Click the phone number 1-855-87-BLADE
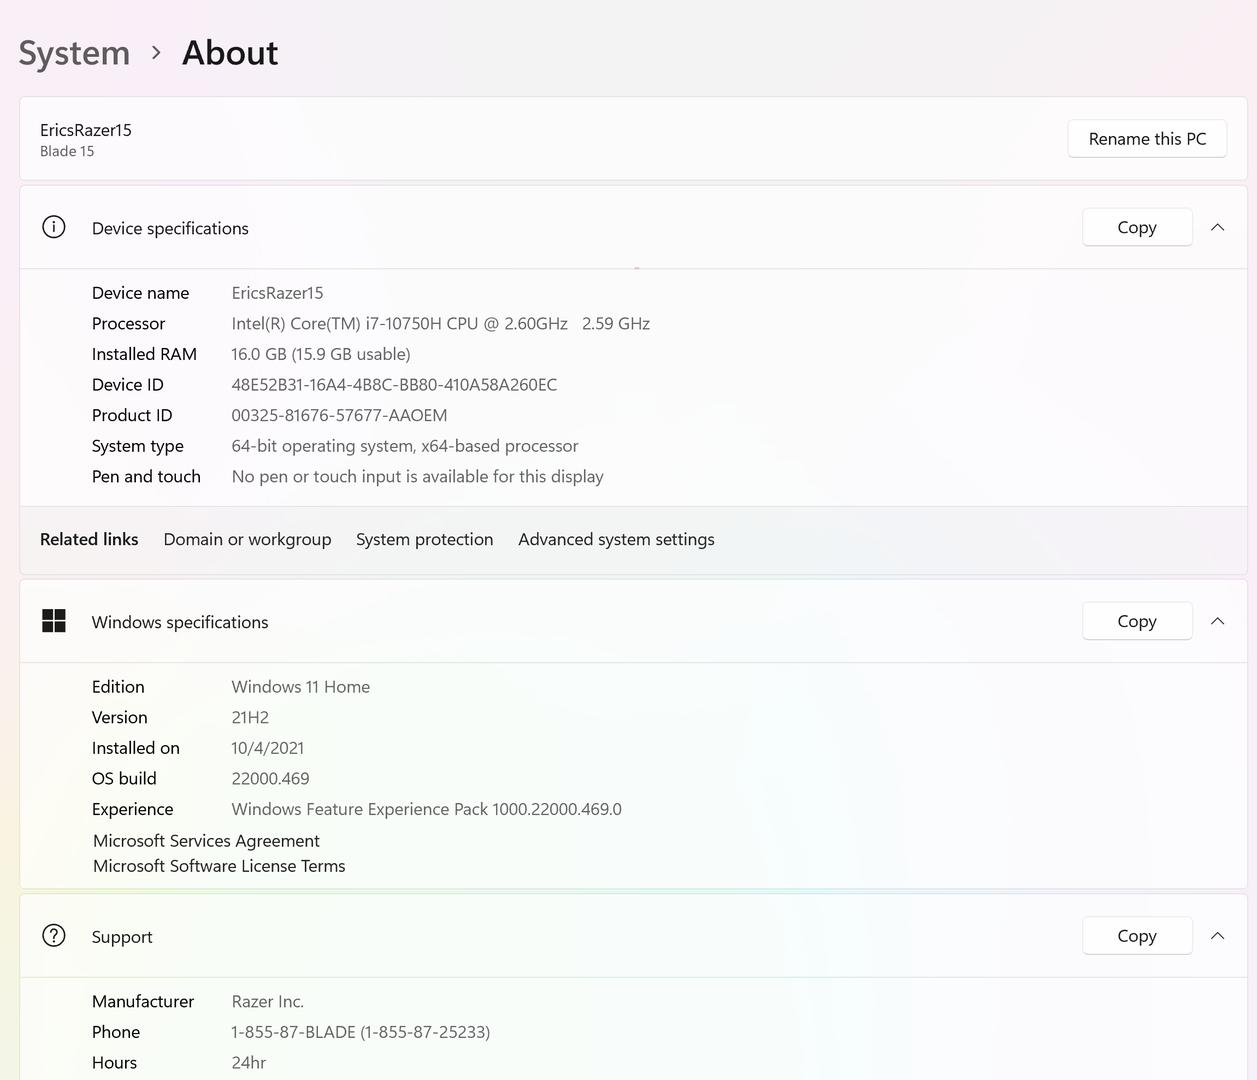1257x1080 pixels. click(x=360, y=1032)
